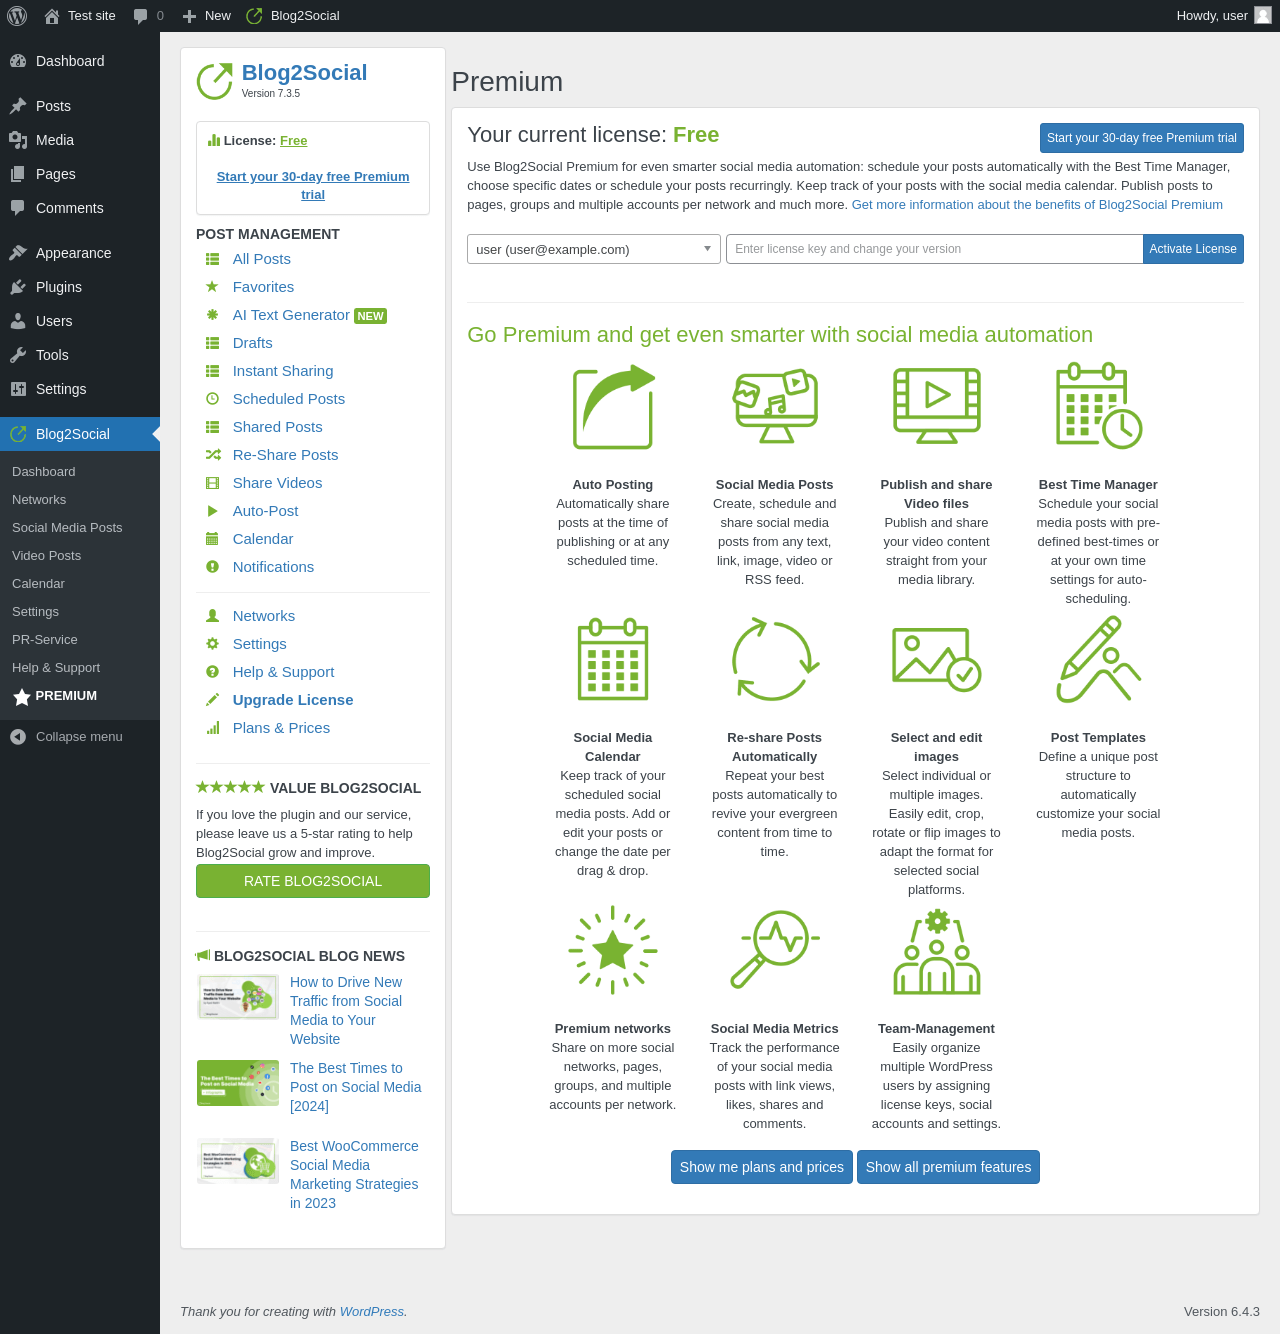Click the RATE BLOG2SOCIAL button
The image size is (1280, 1334).
pyautogui.click(x=313, y=881)
